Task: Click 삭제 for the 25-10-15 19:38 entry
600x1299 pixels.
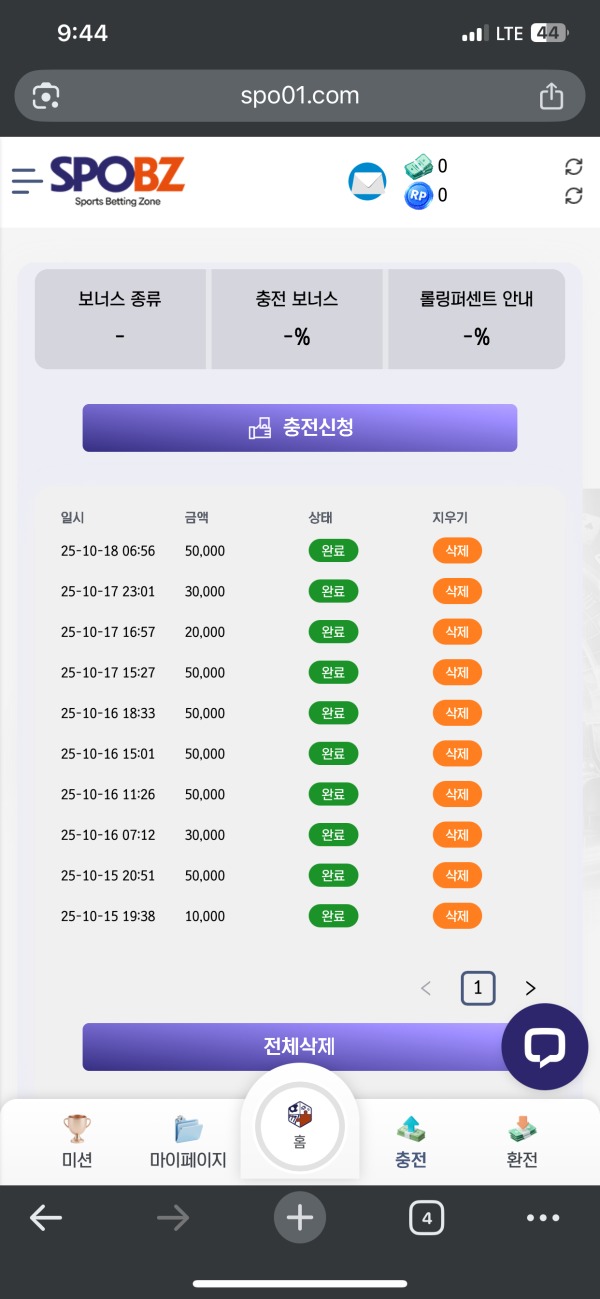Action: pos(457,916)
